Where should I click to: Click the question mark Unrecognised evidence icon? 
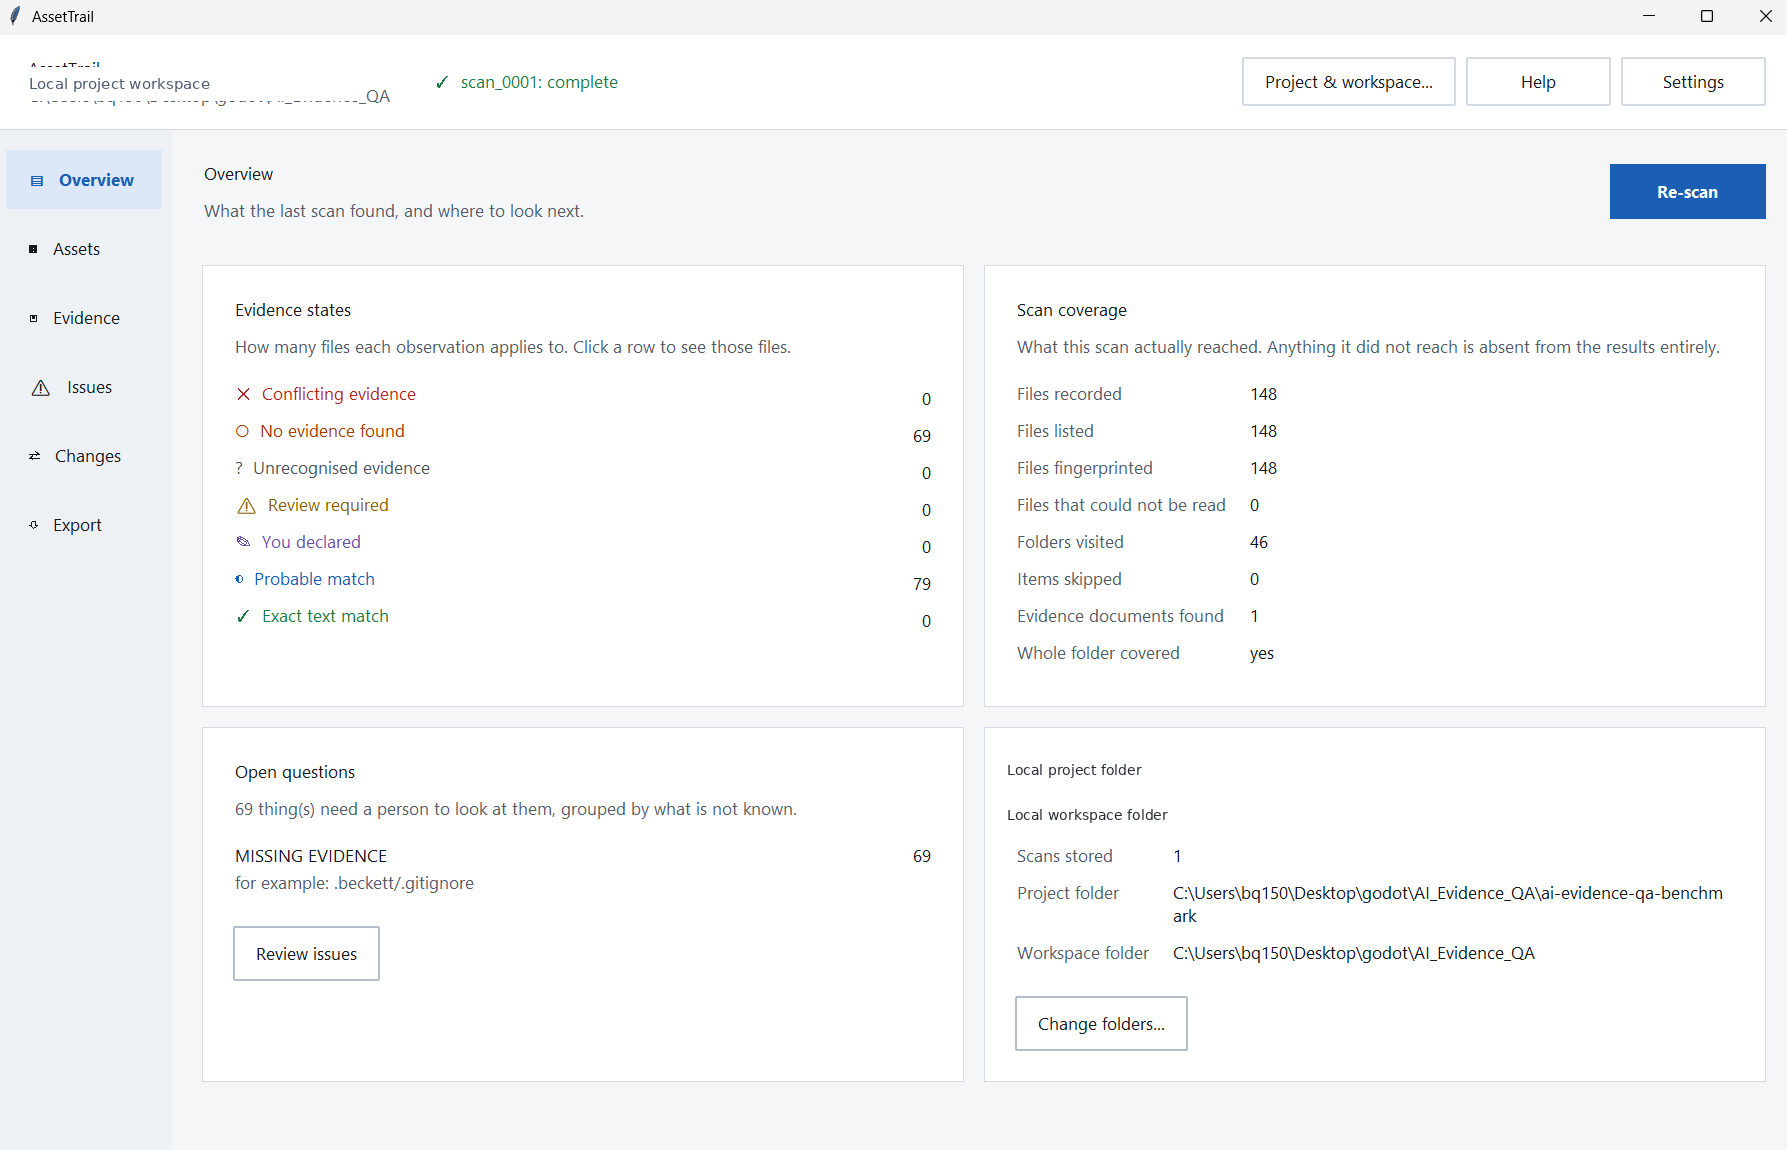coord(239,468)
